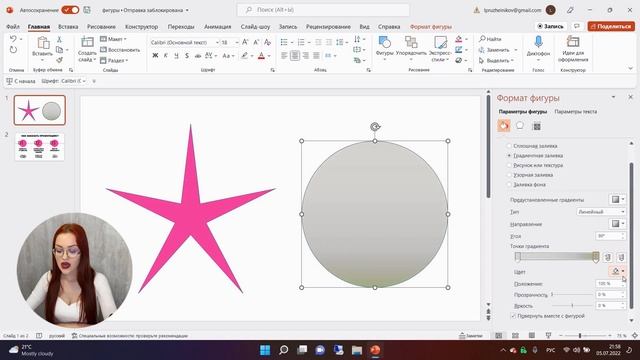640x360 pixels.
Task: Select Fill and Line pane icon
Action: coord(504,126)
